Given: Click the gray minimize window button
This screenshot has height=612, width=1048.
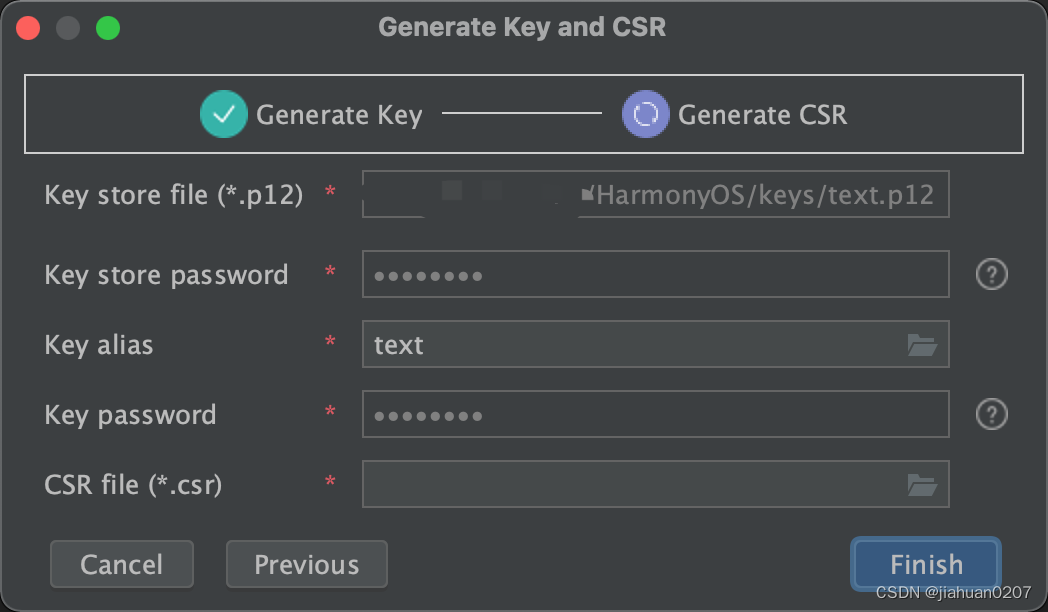Looking at the screenshot, I should (68, 28).
